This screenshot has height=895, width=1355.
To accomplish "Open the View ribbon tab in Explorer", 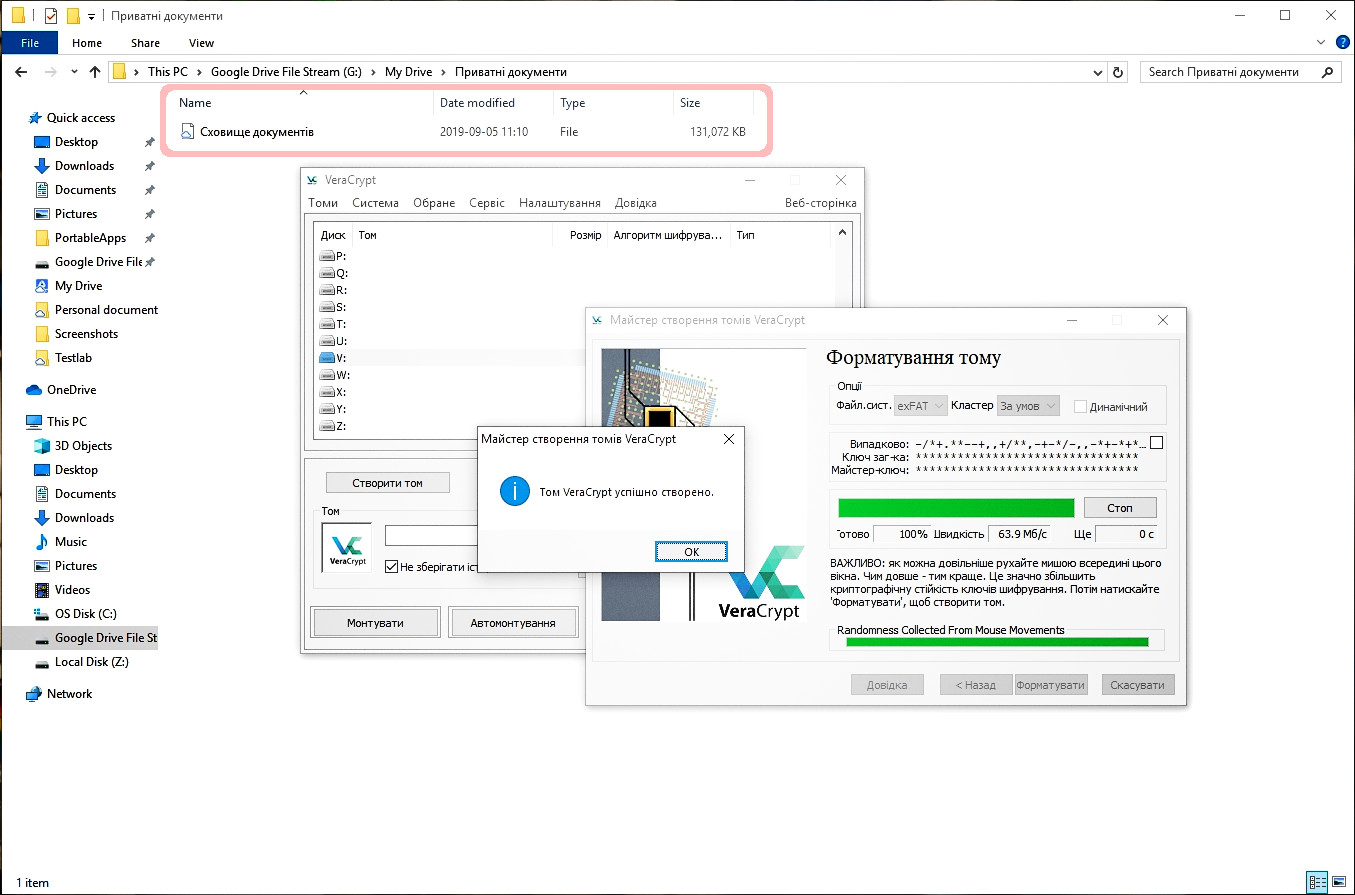I will 201,43.
